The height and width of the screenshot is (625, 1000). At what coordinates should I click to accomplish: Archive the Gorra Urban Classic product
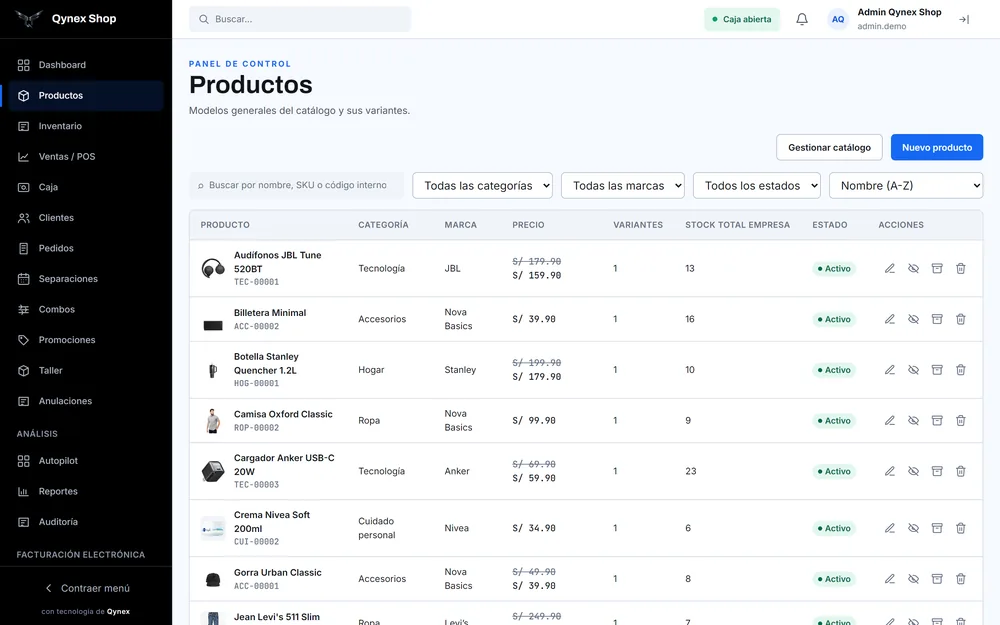[x=937, y=579]
